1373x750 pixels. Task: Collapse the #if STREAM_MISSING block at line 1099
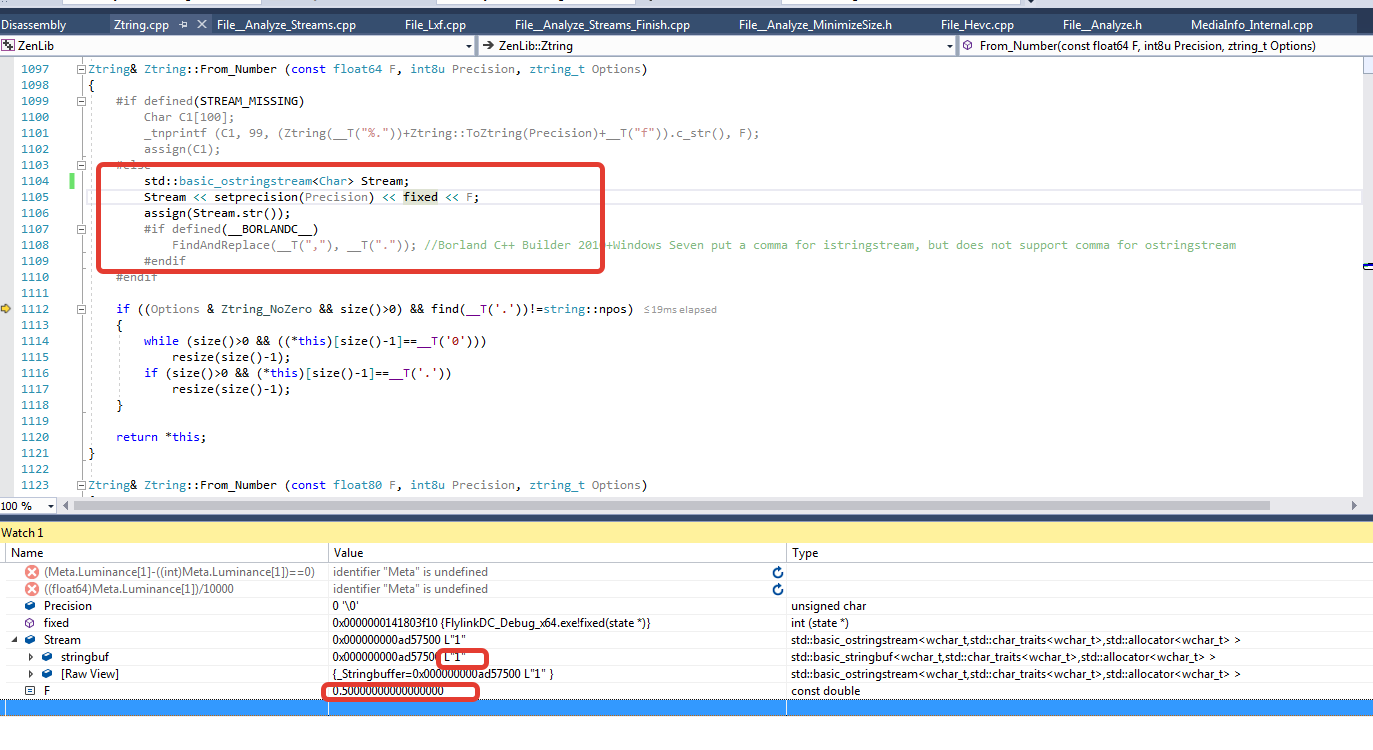[80, 101]
